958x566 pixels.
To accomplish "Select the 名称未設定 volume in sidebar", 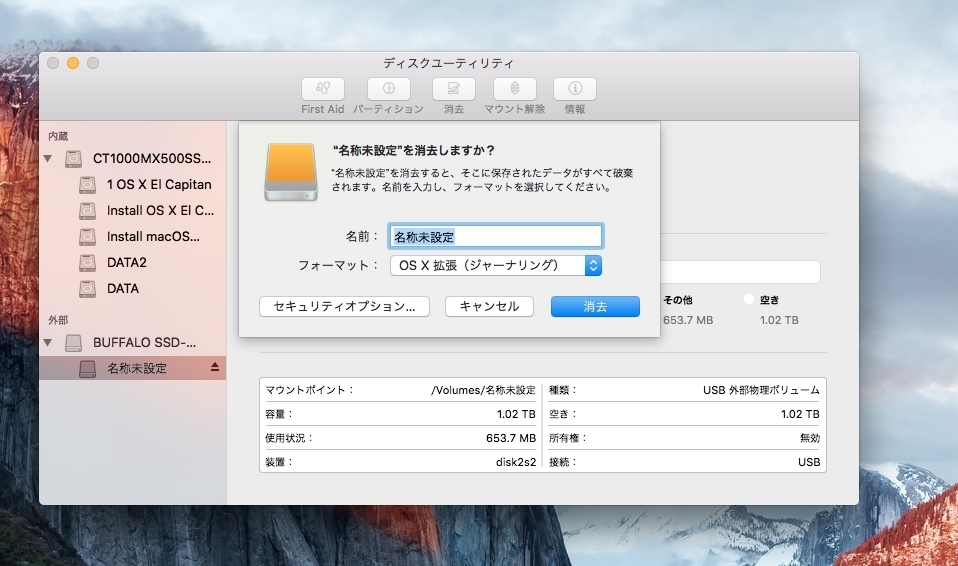I will click(x=136, y=368).
